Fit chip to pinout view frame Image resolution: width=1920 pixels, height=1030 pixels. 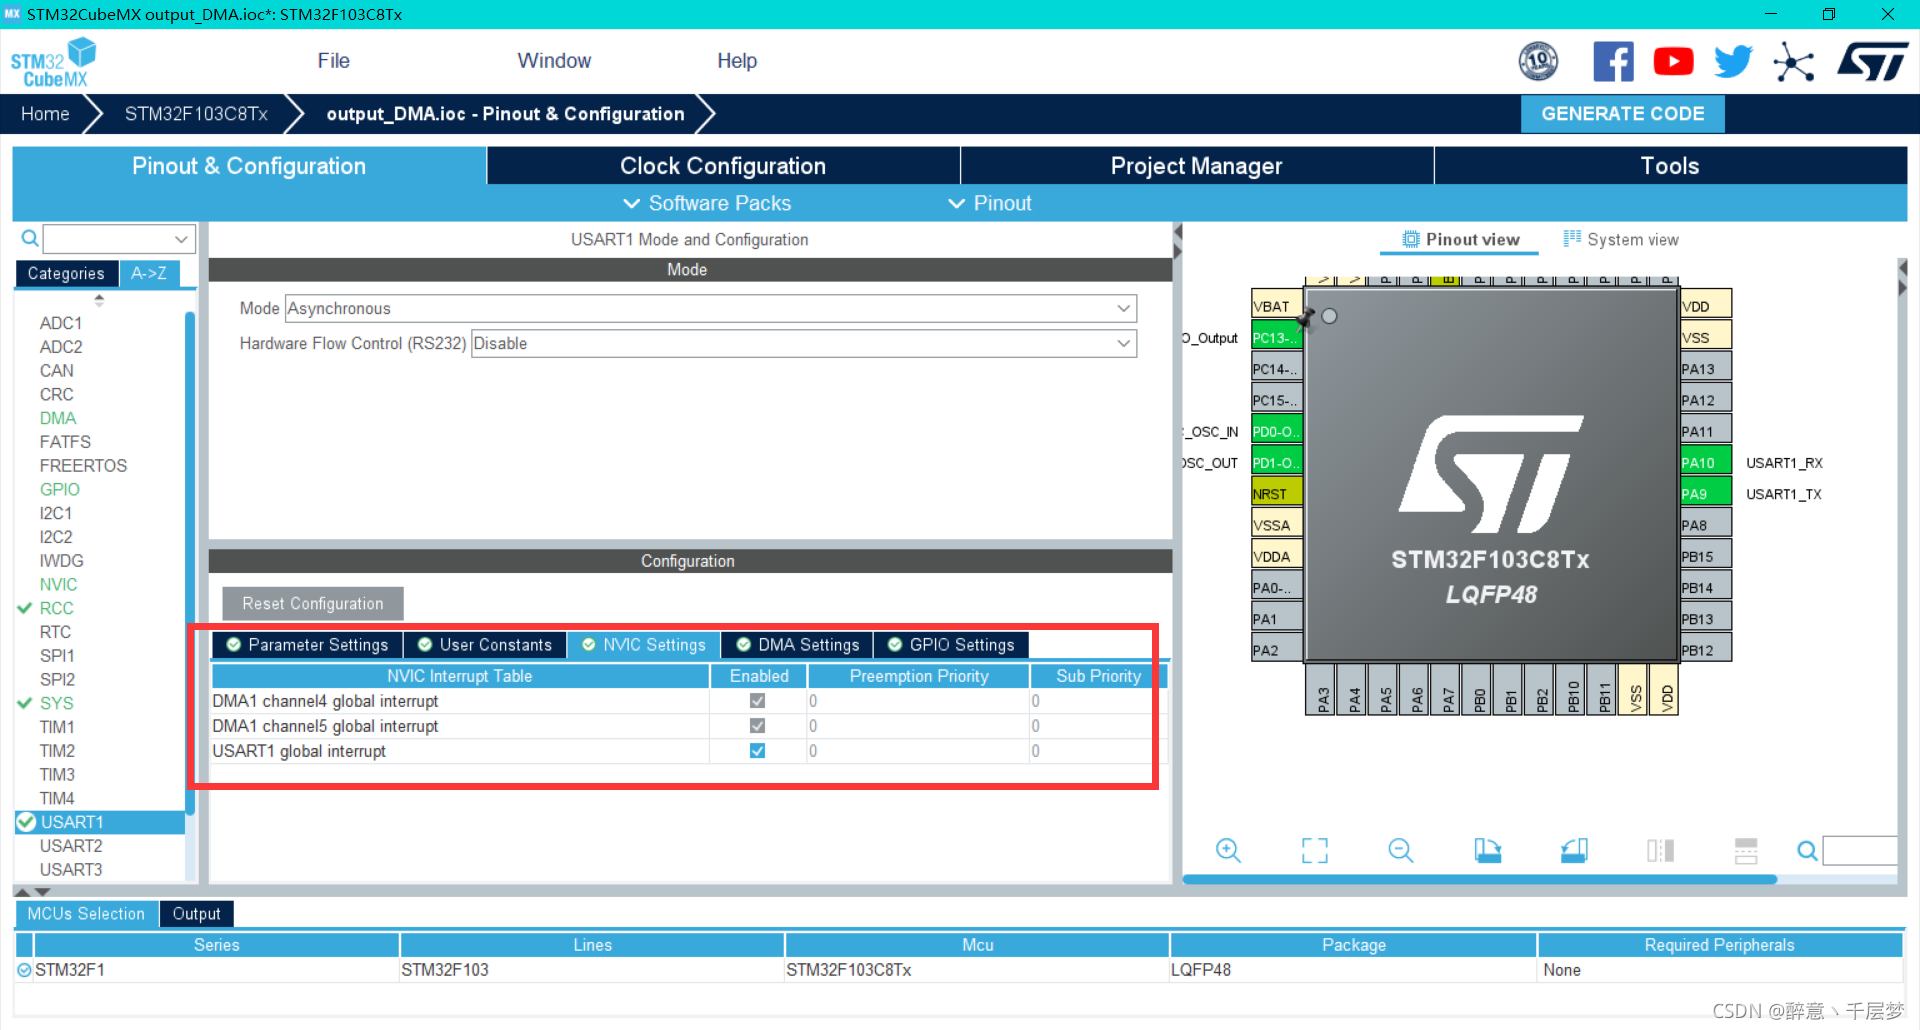(1315, 851)
